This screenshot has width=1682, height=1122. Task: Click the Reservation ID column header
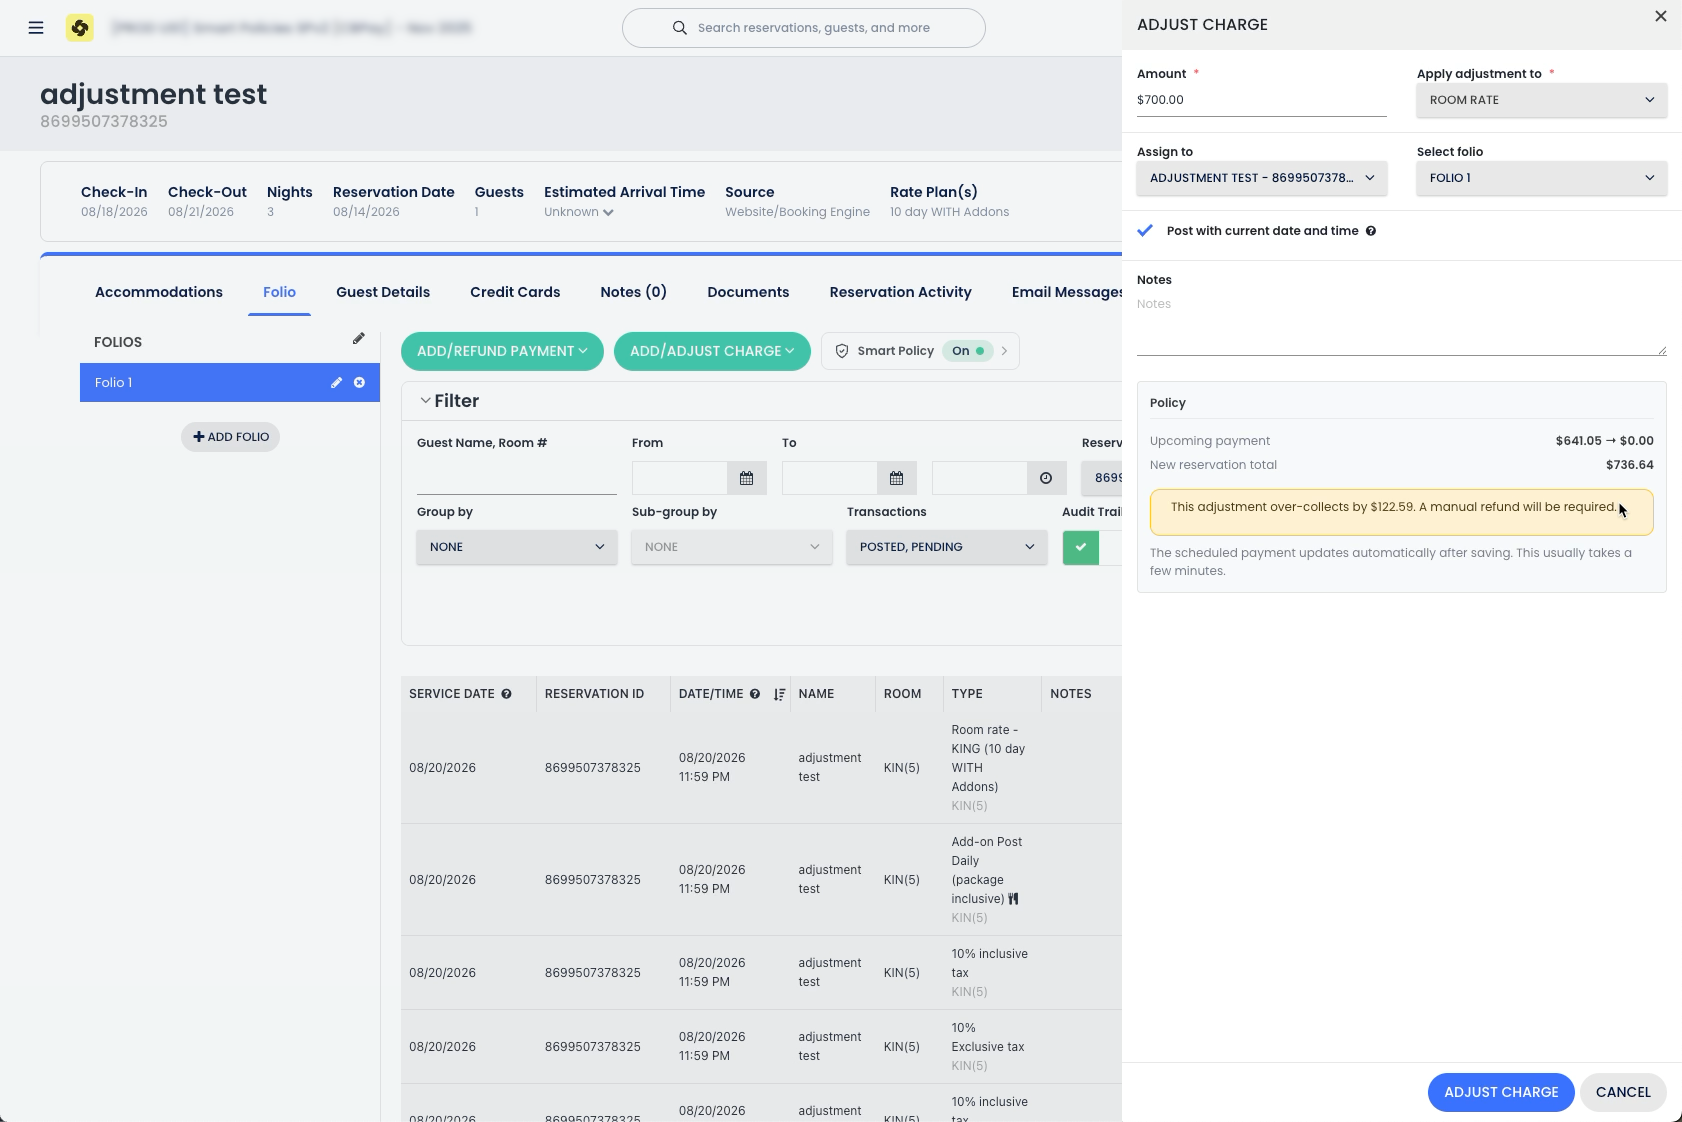[x=594, y=694]
